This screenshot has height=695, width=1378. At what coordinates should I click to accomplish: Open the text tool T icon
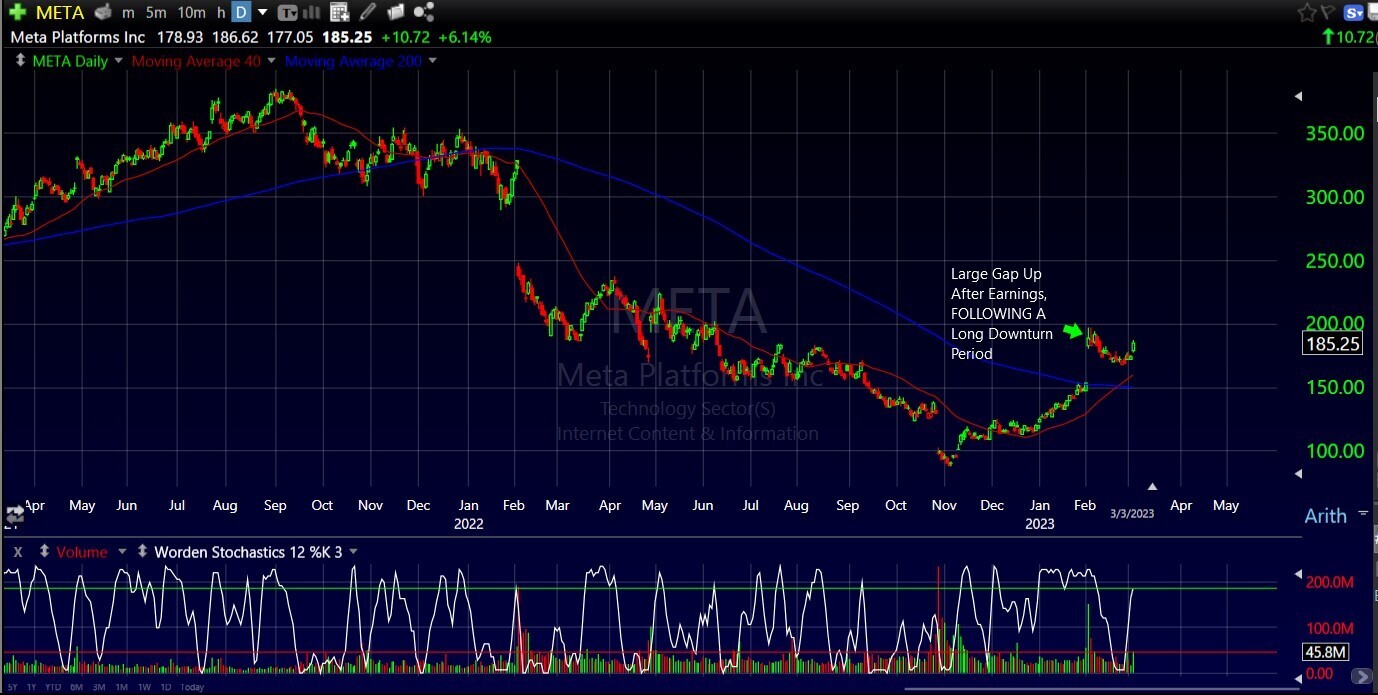pyautogui.click(x=288, y=13)
